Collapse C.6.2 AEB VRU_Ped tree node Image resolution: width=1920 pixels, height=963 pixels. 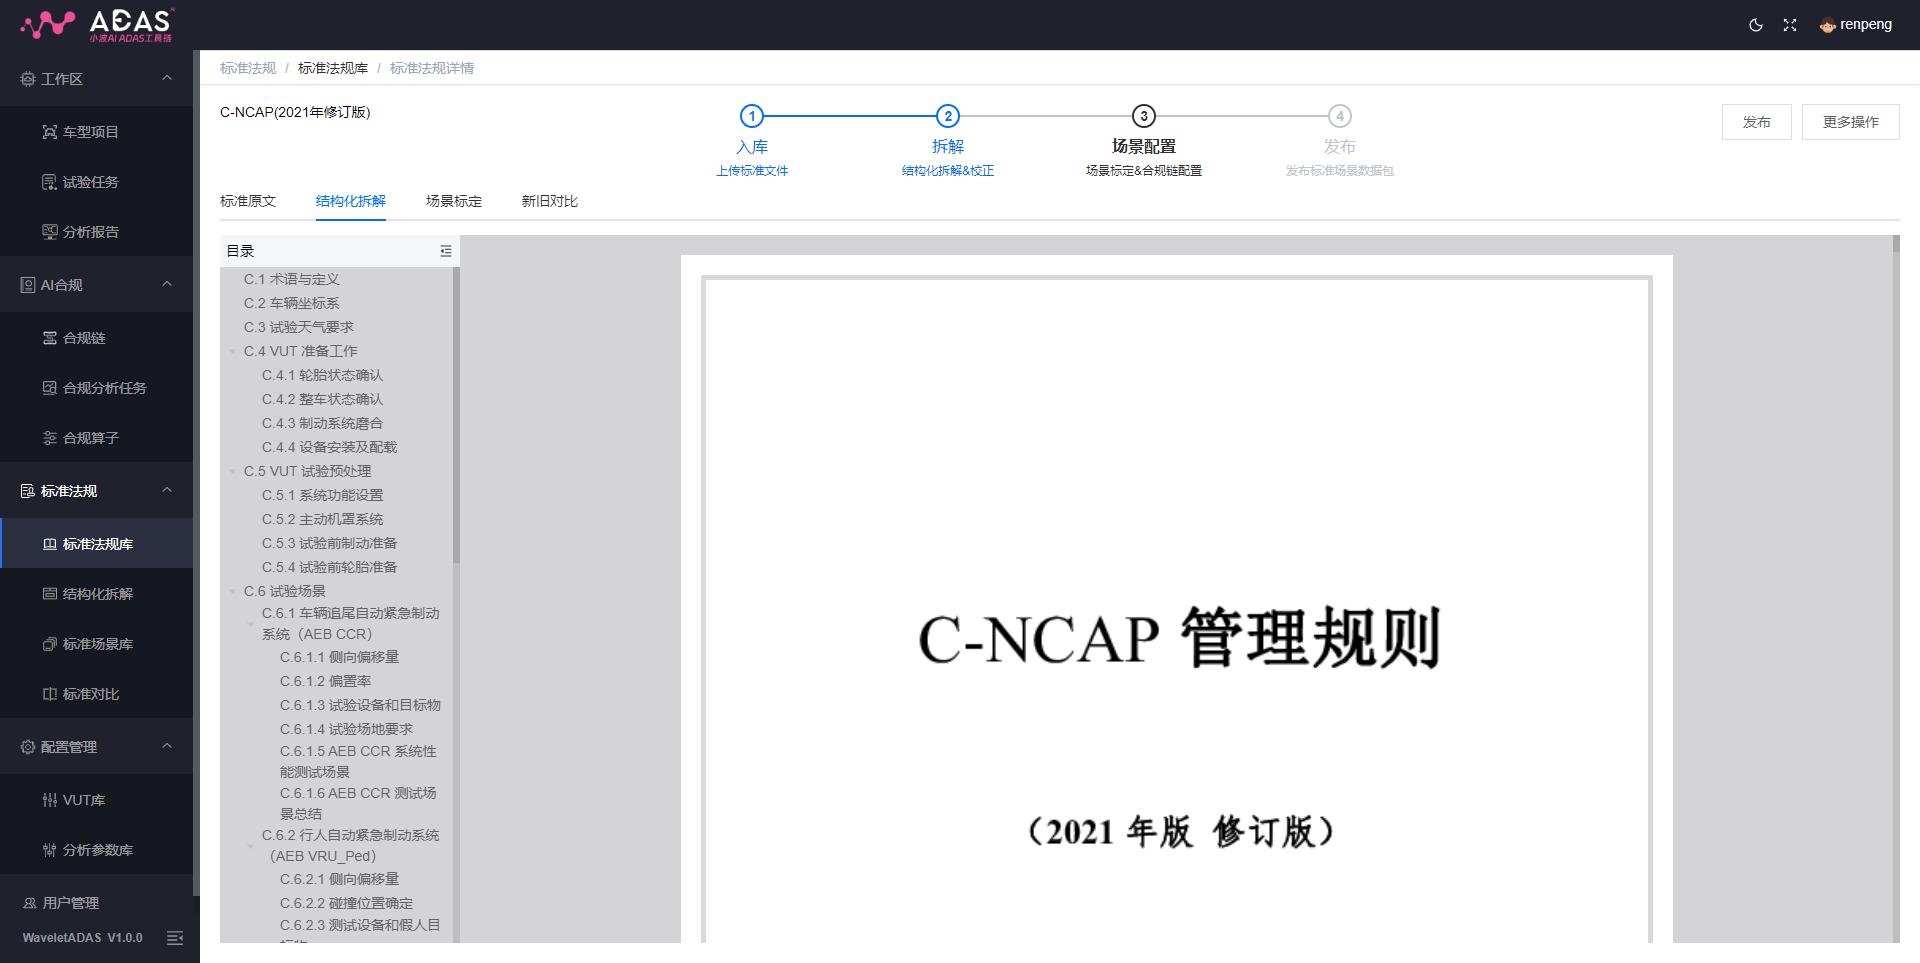pos(251,846)
